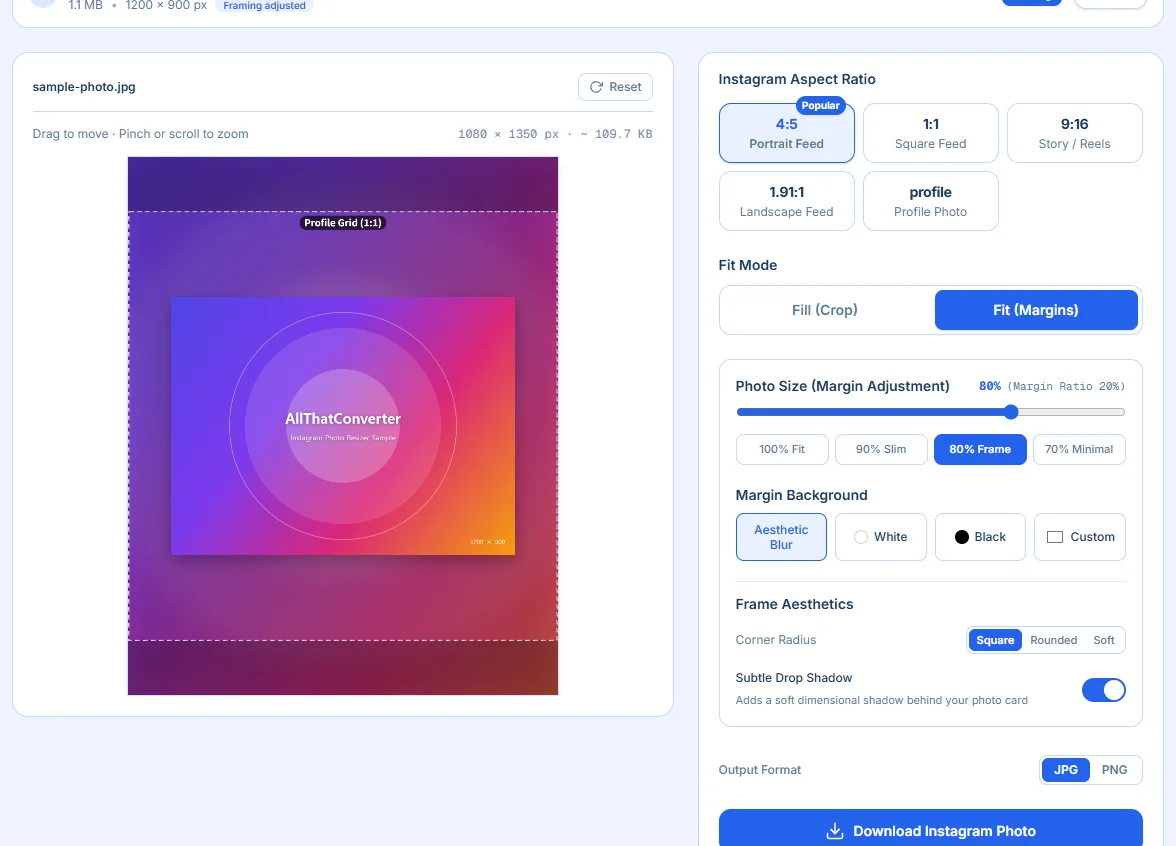
Task: Select the Profile Photo aspect option
Action: pos(930,201)
